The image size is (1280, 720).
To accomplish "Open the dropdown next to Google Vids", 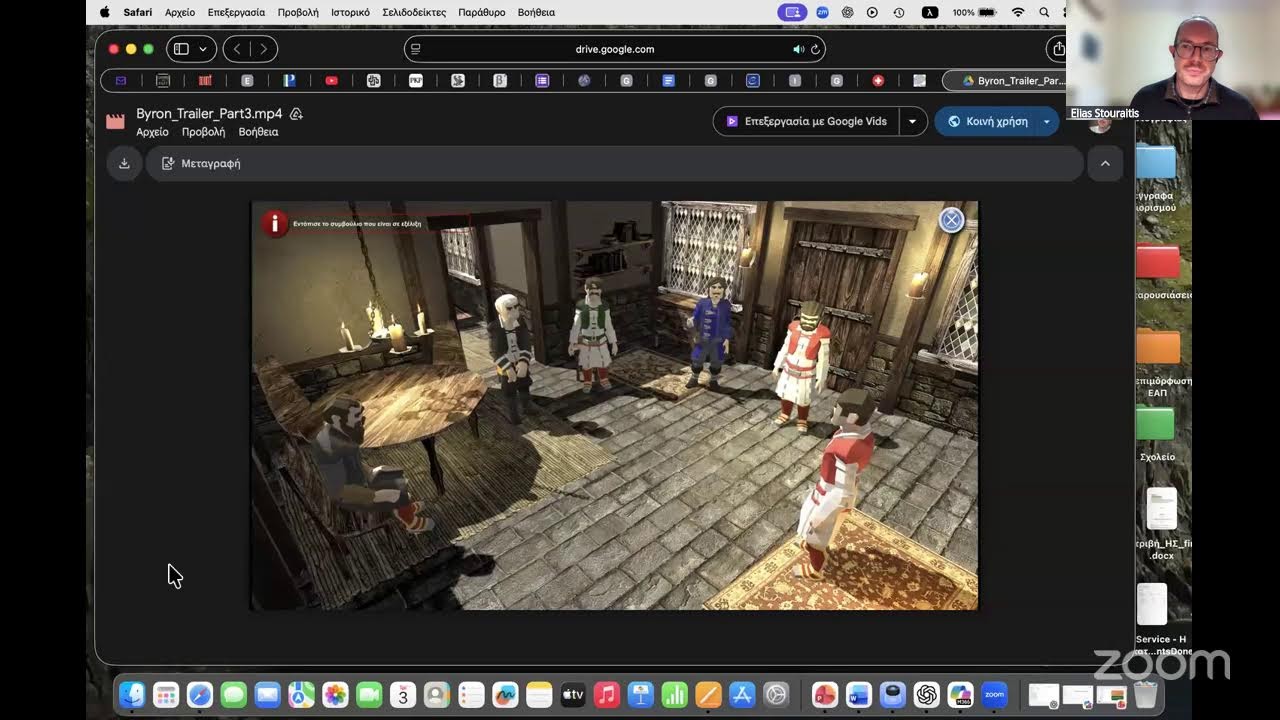I will click(x=912, y=121).
